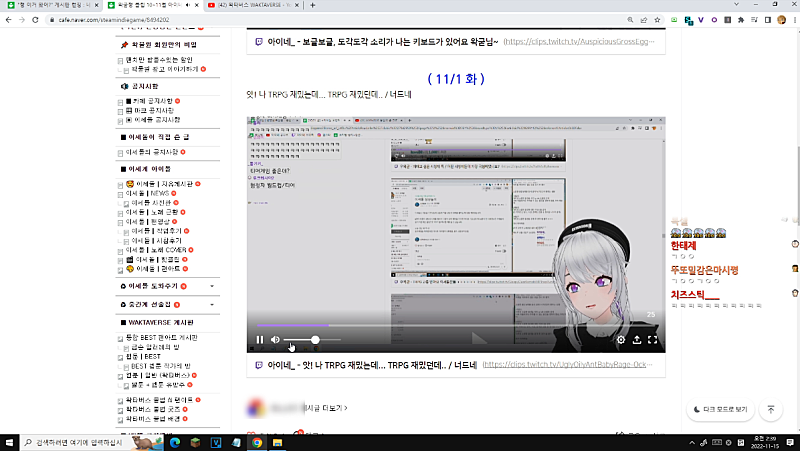Enter fullscreen on the Twitch clip
The image size is (800, 451).
[653, 339]
